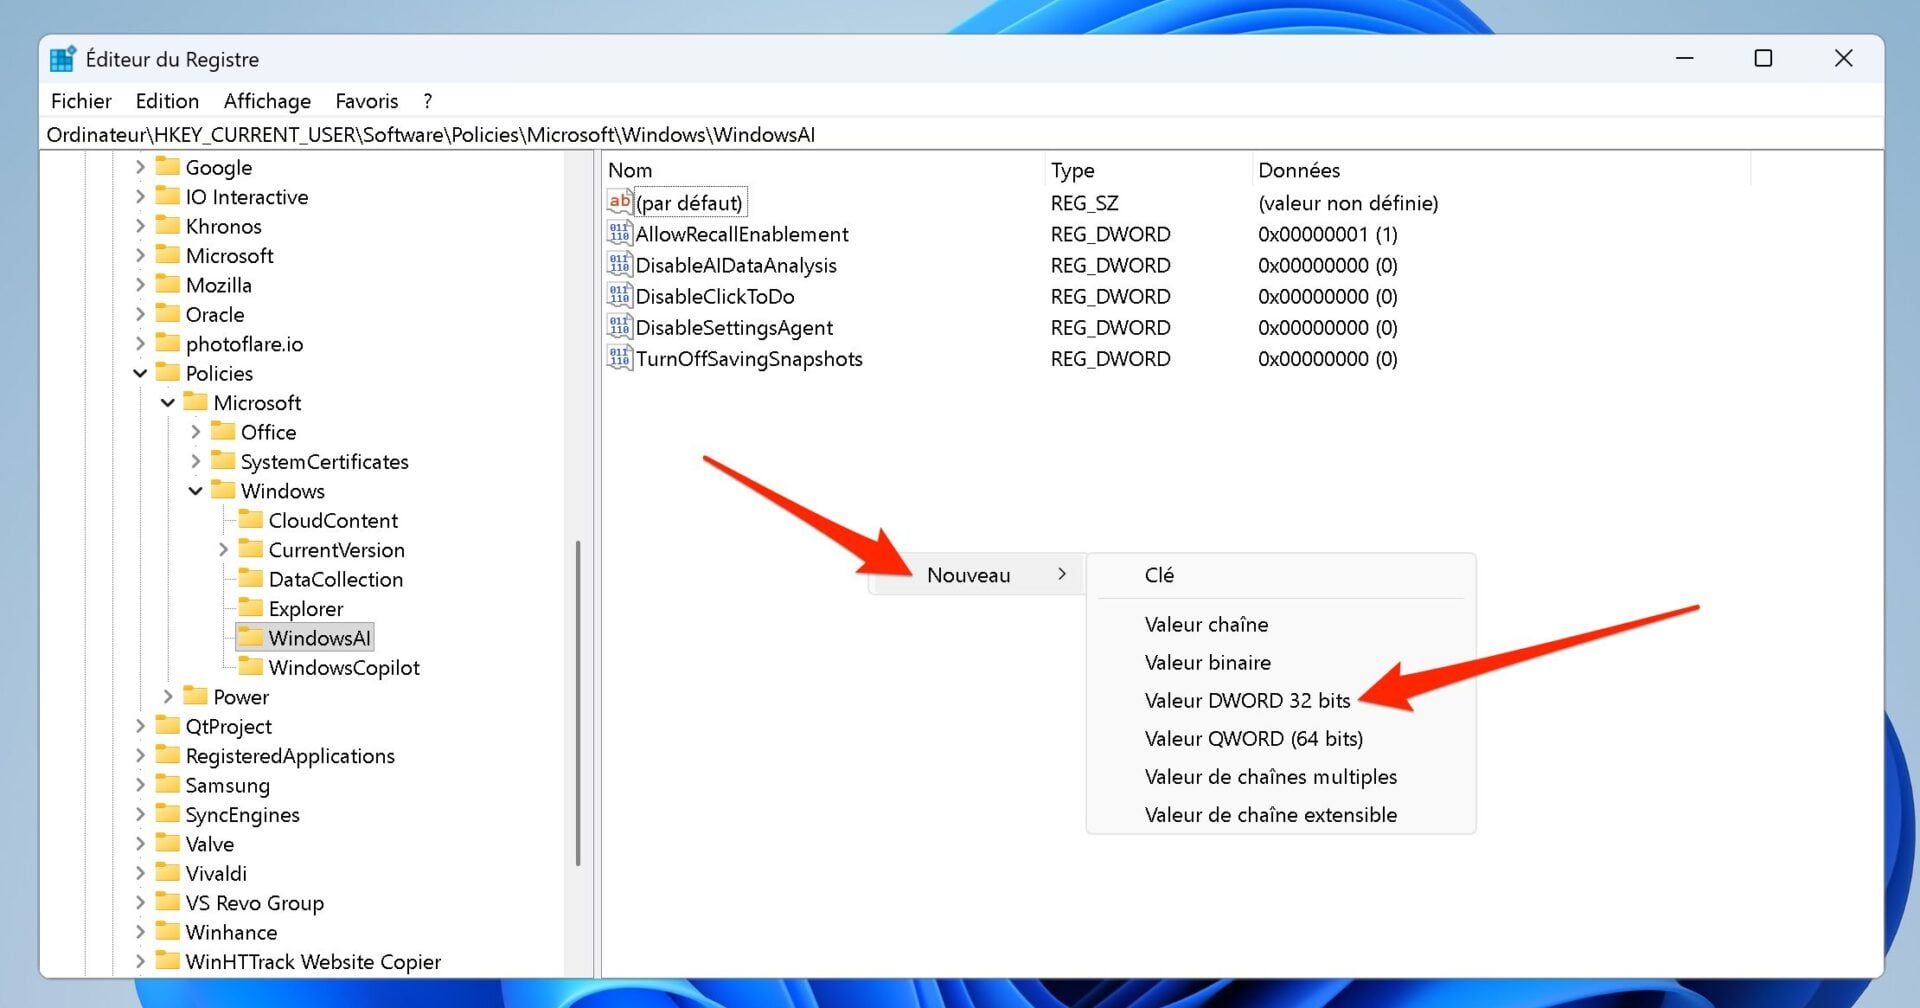Choose Valeur de chaînes multiples
Image resolution: width=1920 pixels, height=1008 pixels.
point(1270,776)
